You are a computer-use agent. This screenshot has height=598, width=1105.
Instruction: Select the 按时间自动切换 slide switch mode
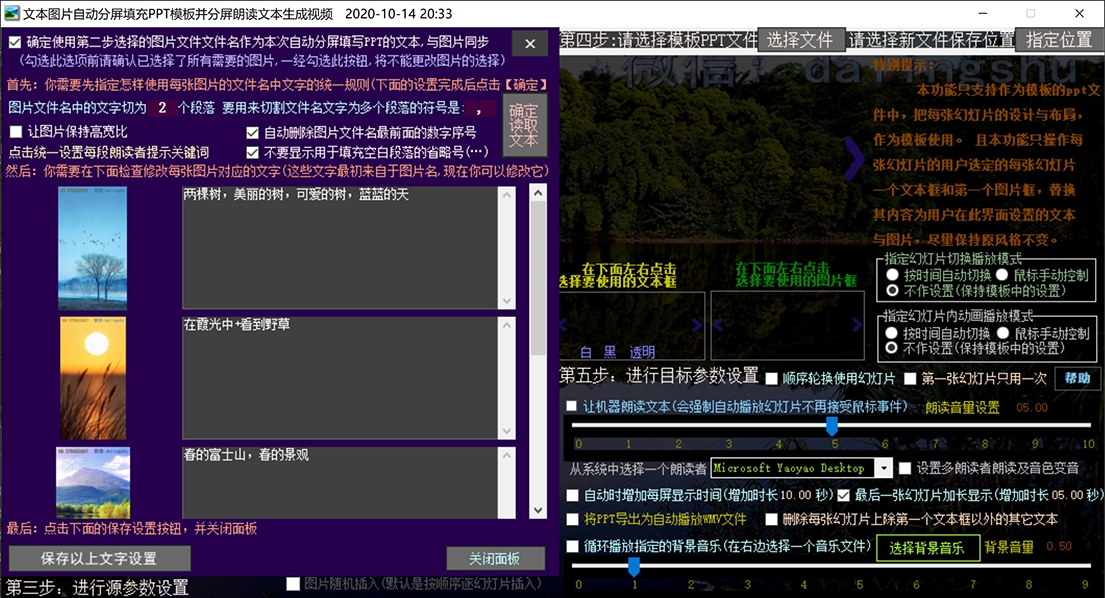(892, 275)
